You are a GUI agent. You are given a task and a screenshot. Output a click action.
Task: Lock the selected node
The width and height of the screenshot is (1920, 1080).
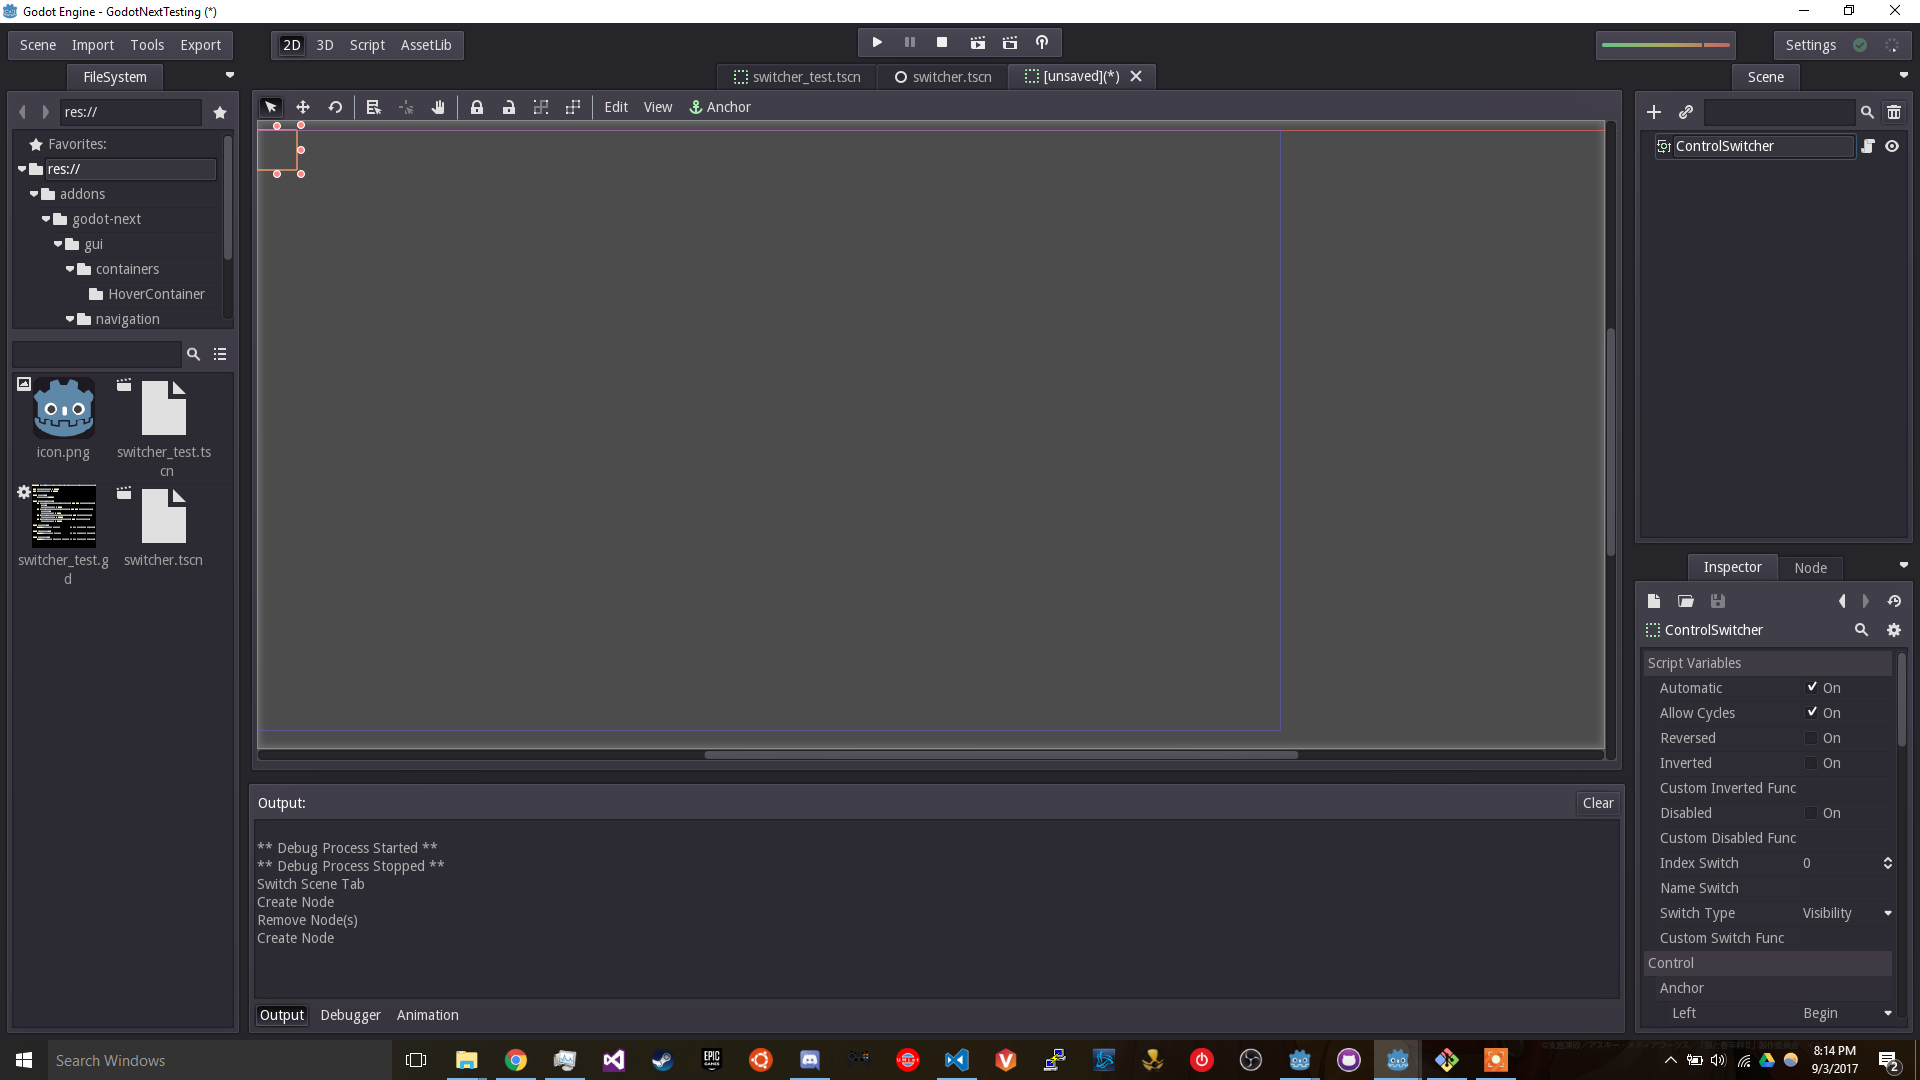click(478, 107)
